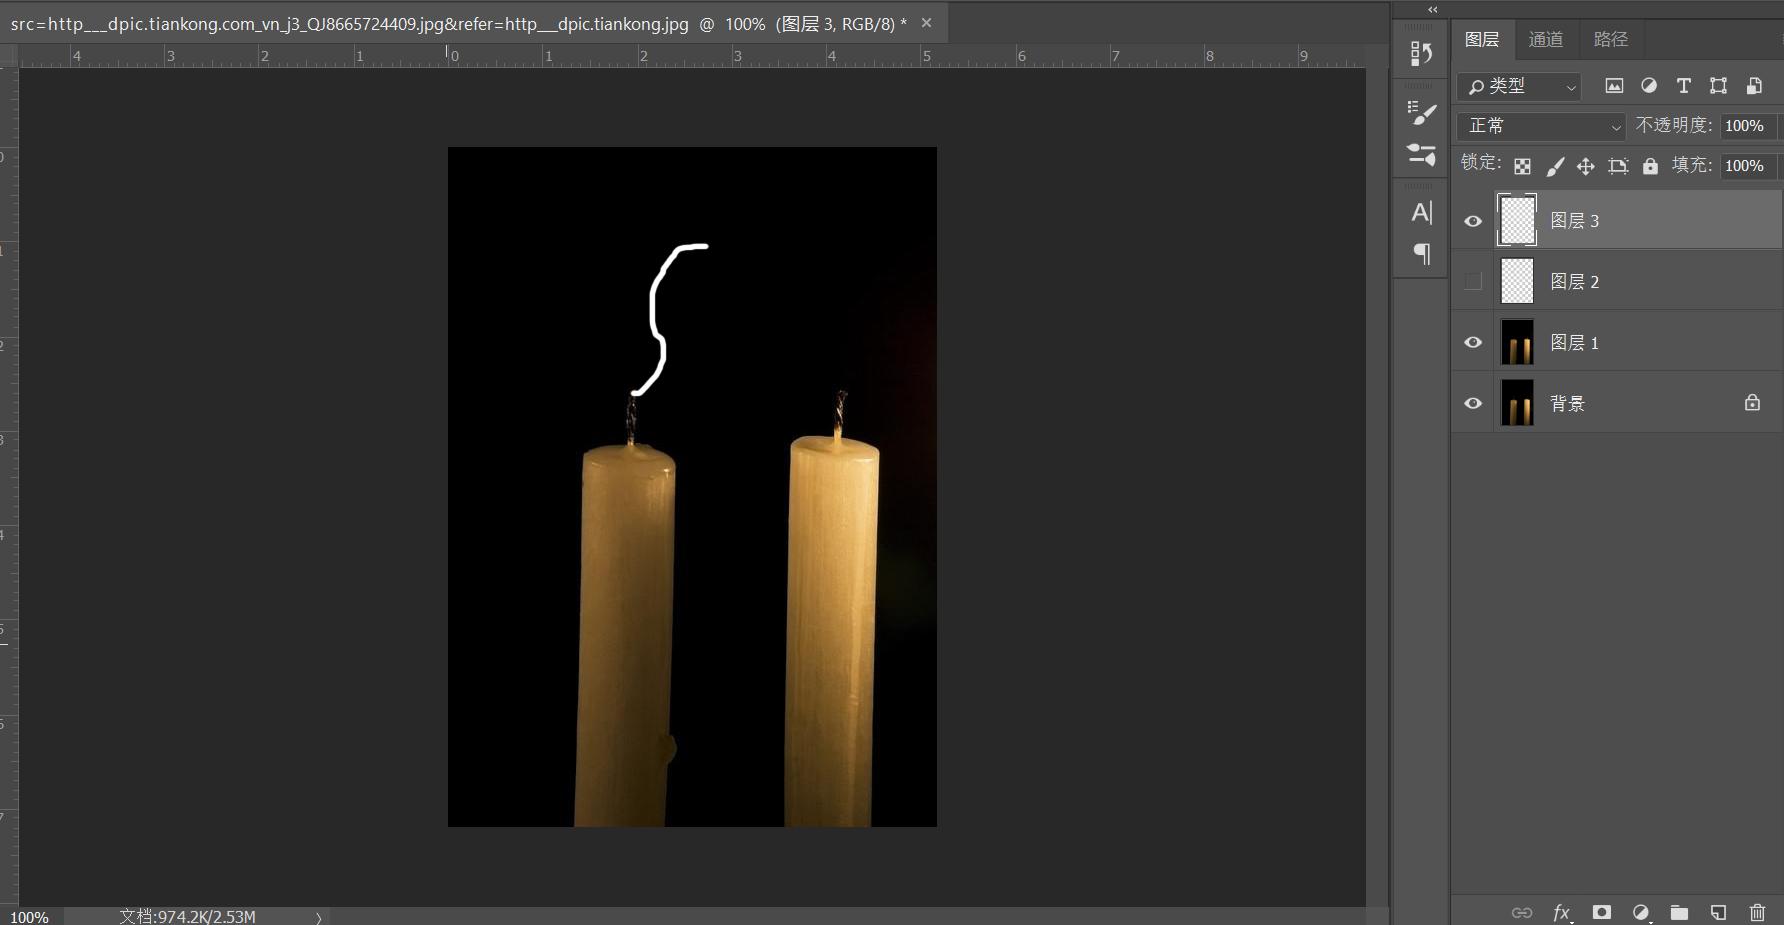The height and width of the screenshot is (925, 1784).
Task: Filter layers by text type
Action: [1683, 86]
